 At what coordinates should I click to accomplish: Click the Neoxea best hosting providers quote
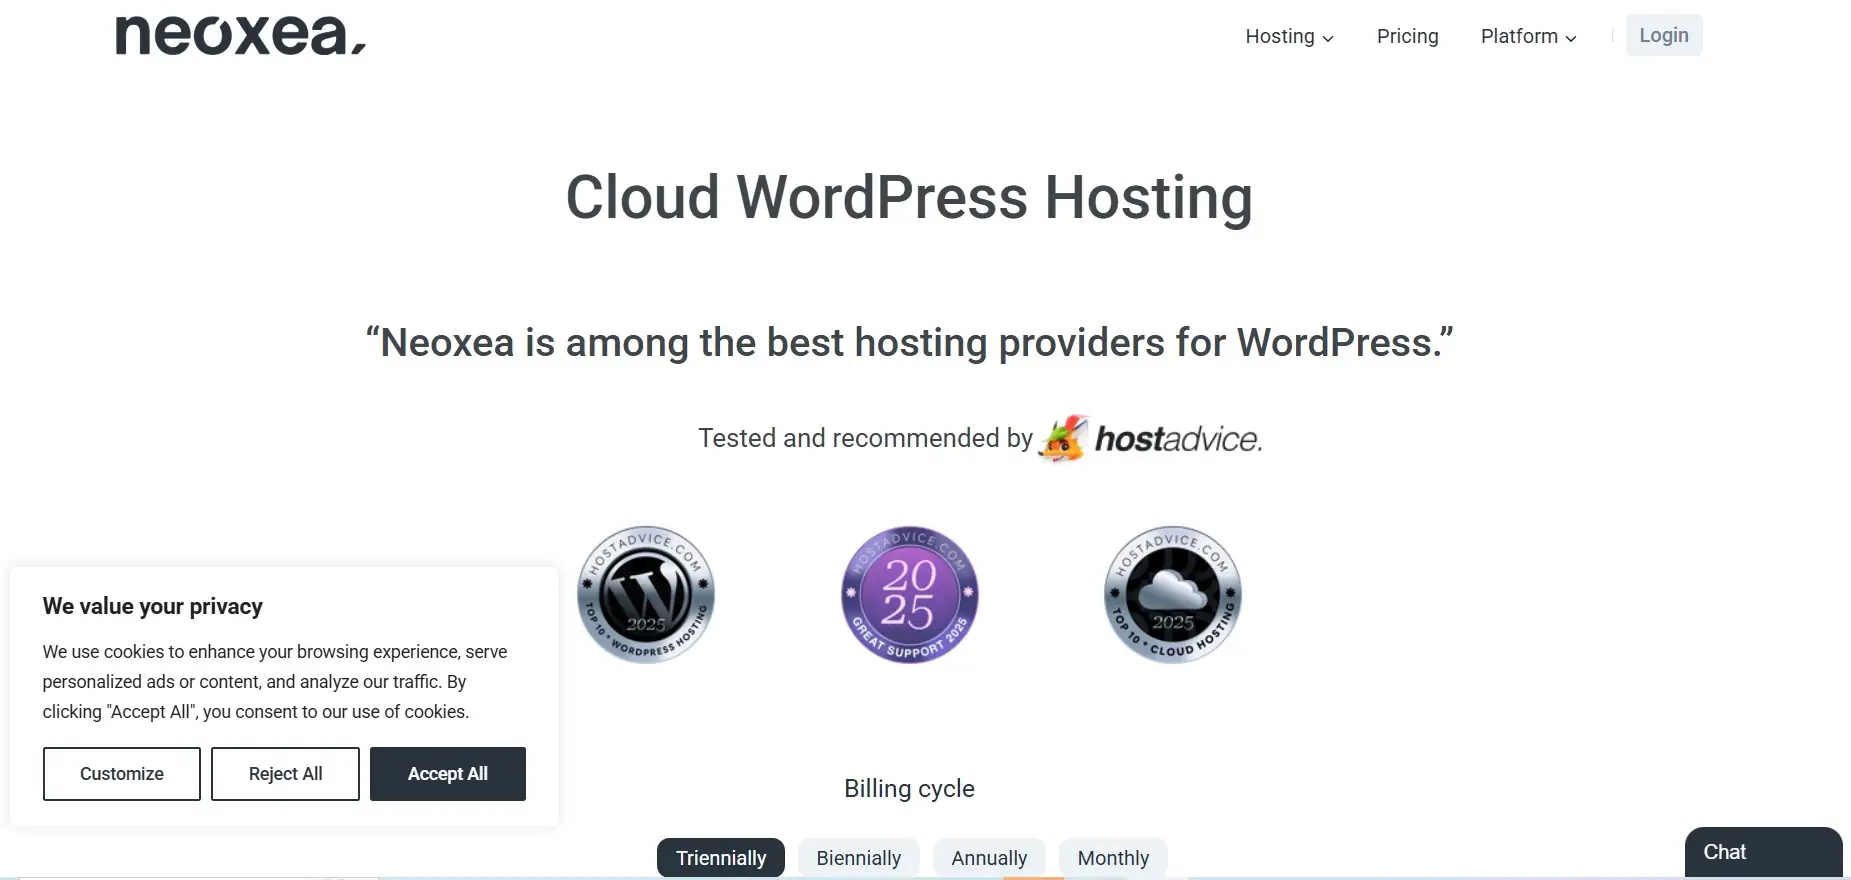[909, 342]
